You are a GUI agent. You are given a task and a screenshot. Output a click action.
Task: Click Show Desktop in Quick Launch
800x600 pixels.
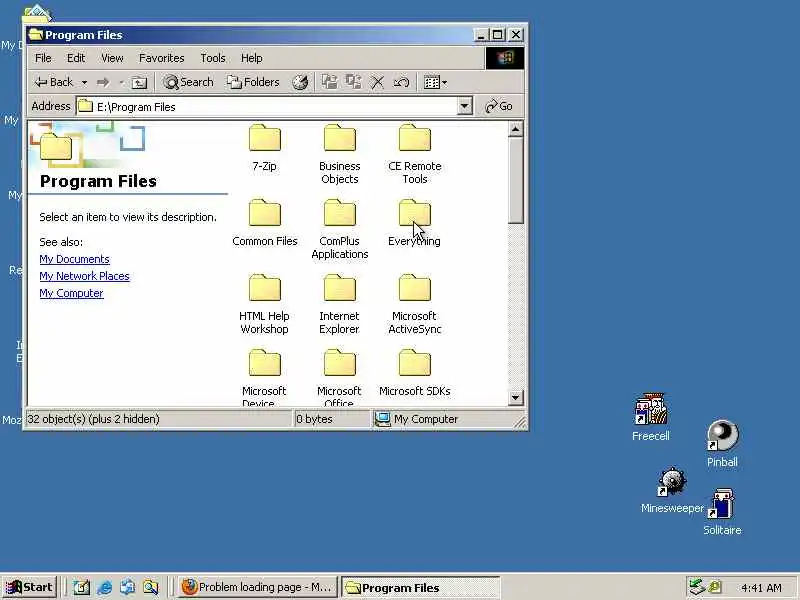click(x=81, y=587)
